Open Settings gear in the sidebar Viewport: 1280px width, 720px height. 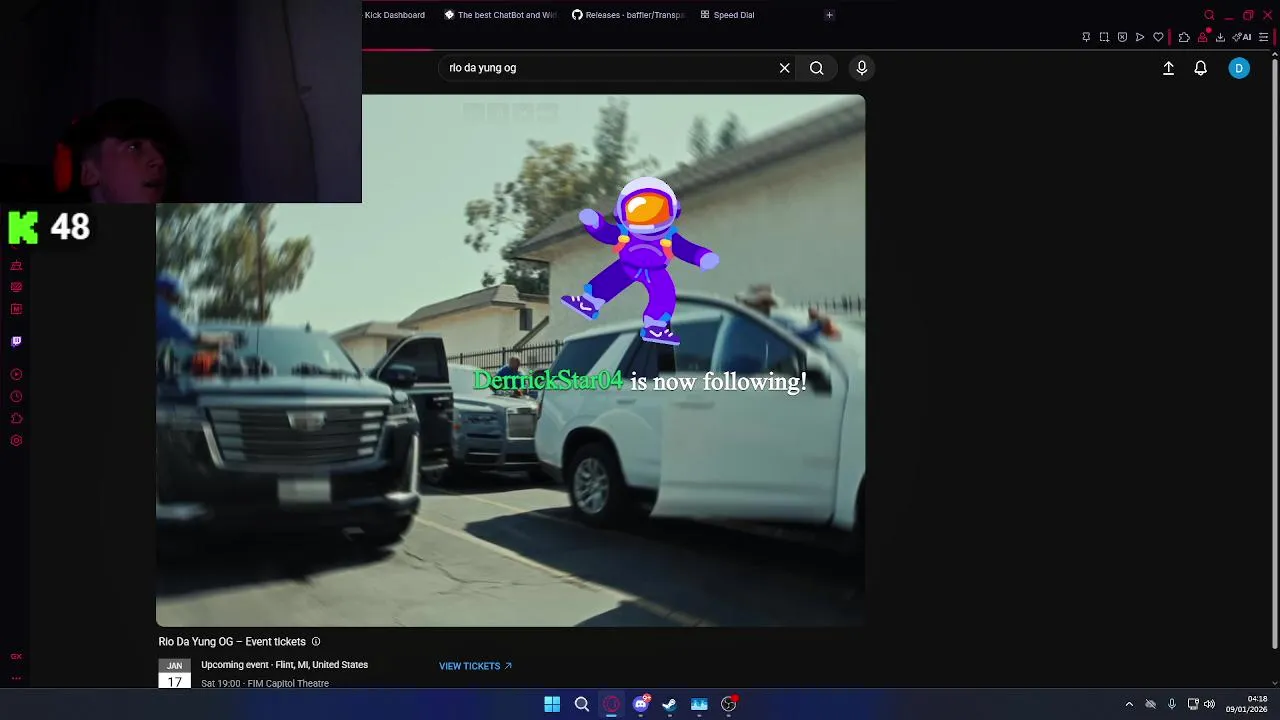tap(16, 440)
